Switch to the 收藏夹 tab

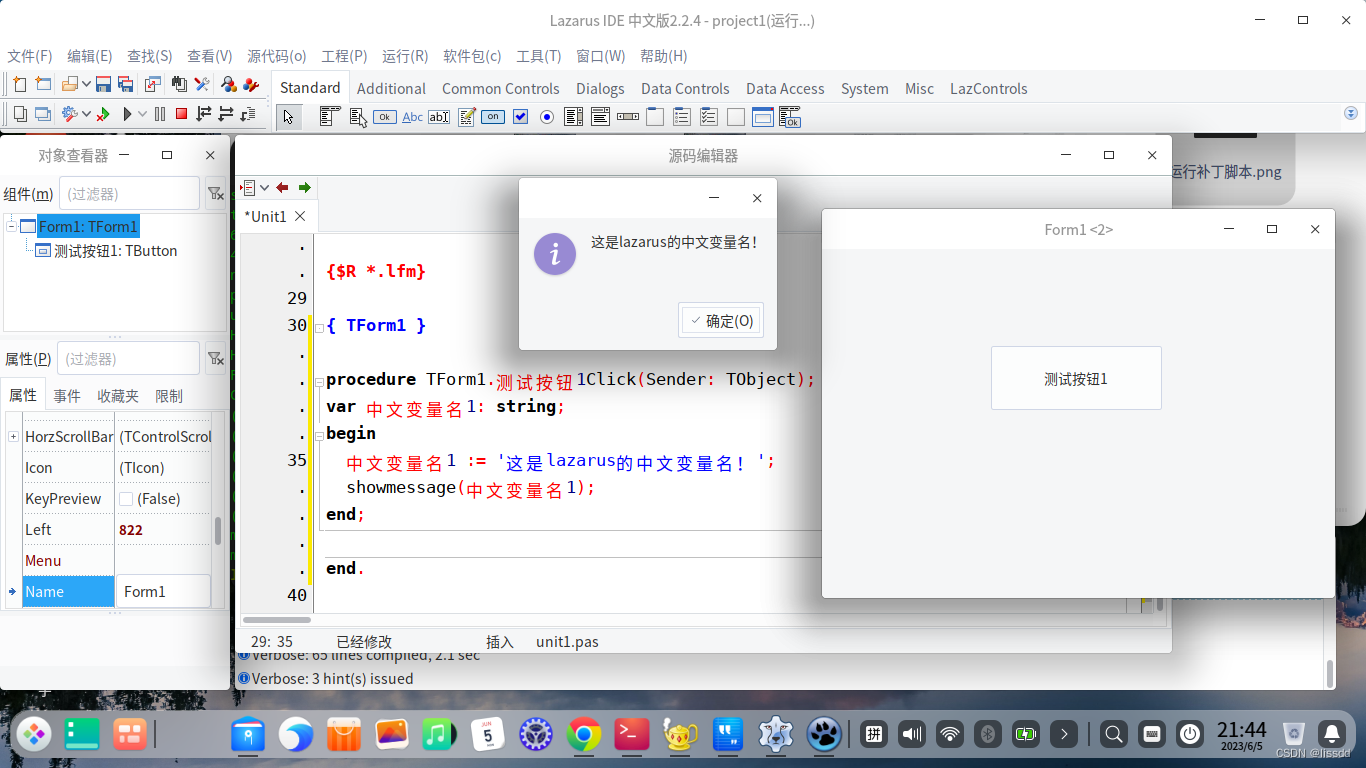118,396
